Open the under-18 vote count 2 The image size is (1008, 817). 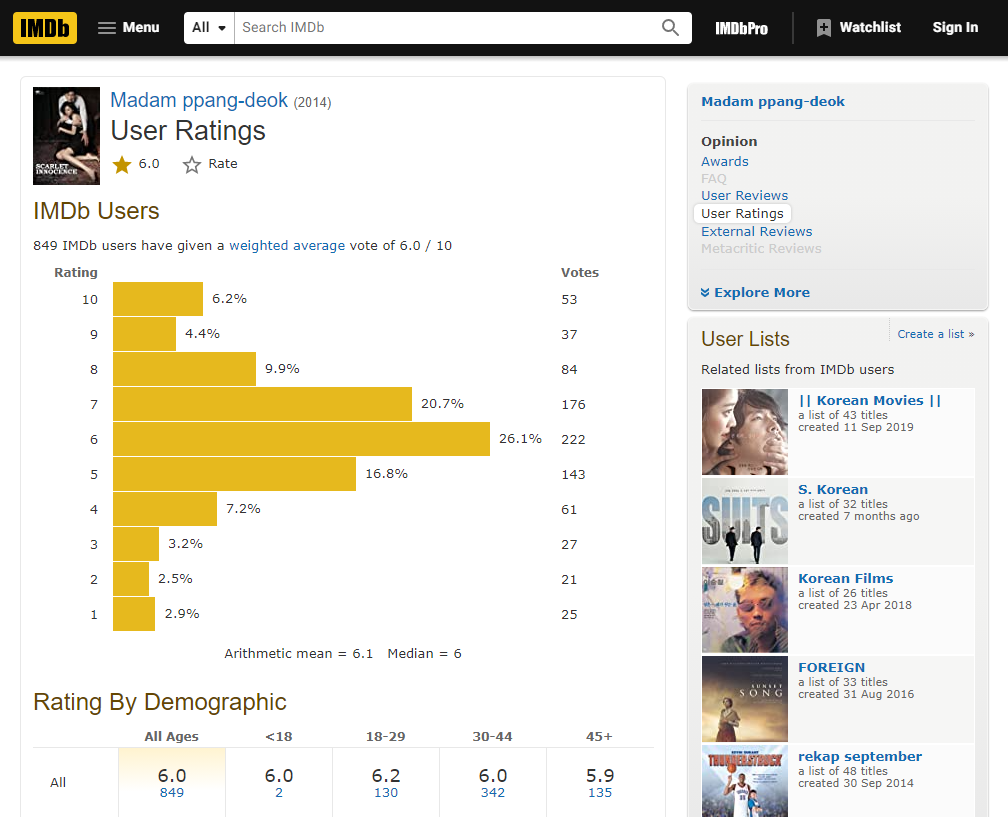click(279, 793)
